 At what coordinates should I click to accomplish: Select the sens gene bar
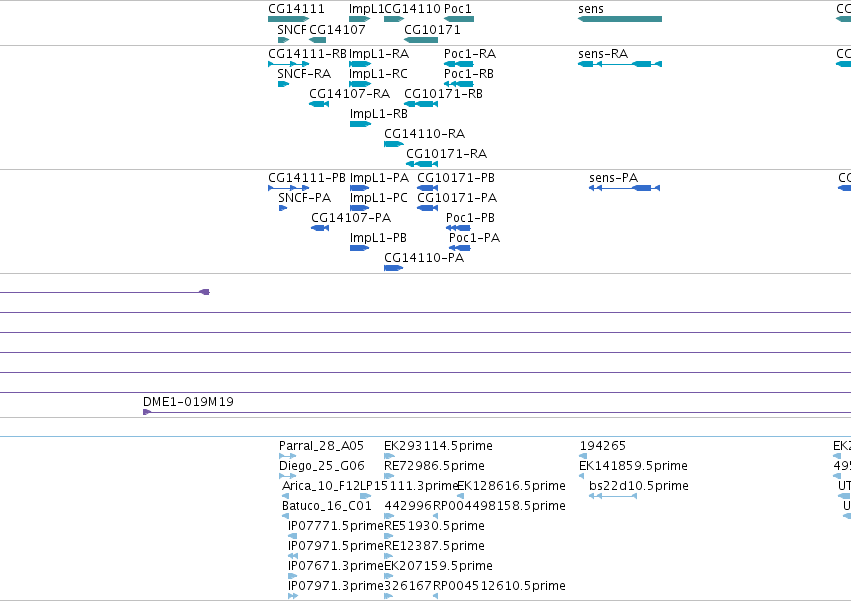(620, 19)
